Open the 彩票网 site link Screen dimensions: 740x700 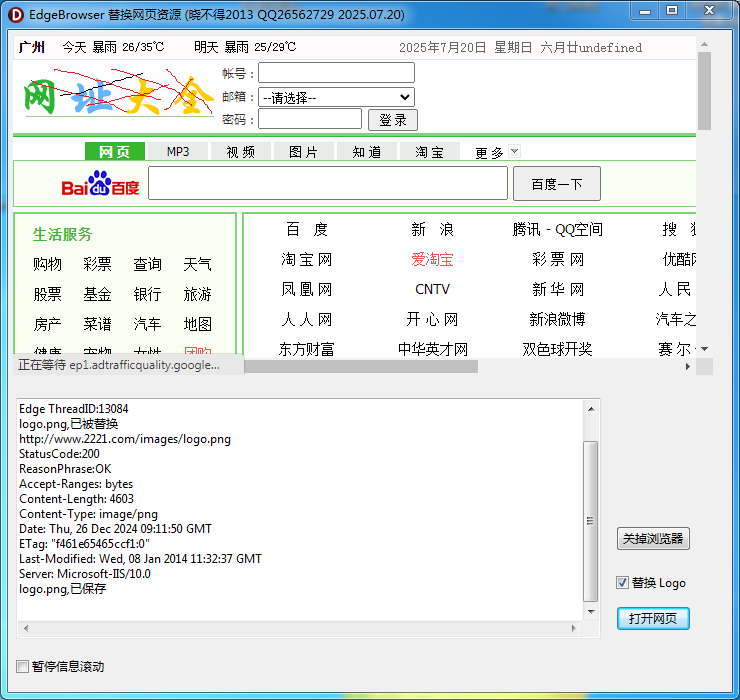558,259
